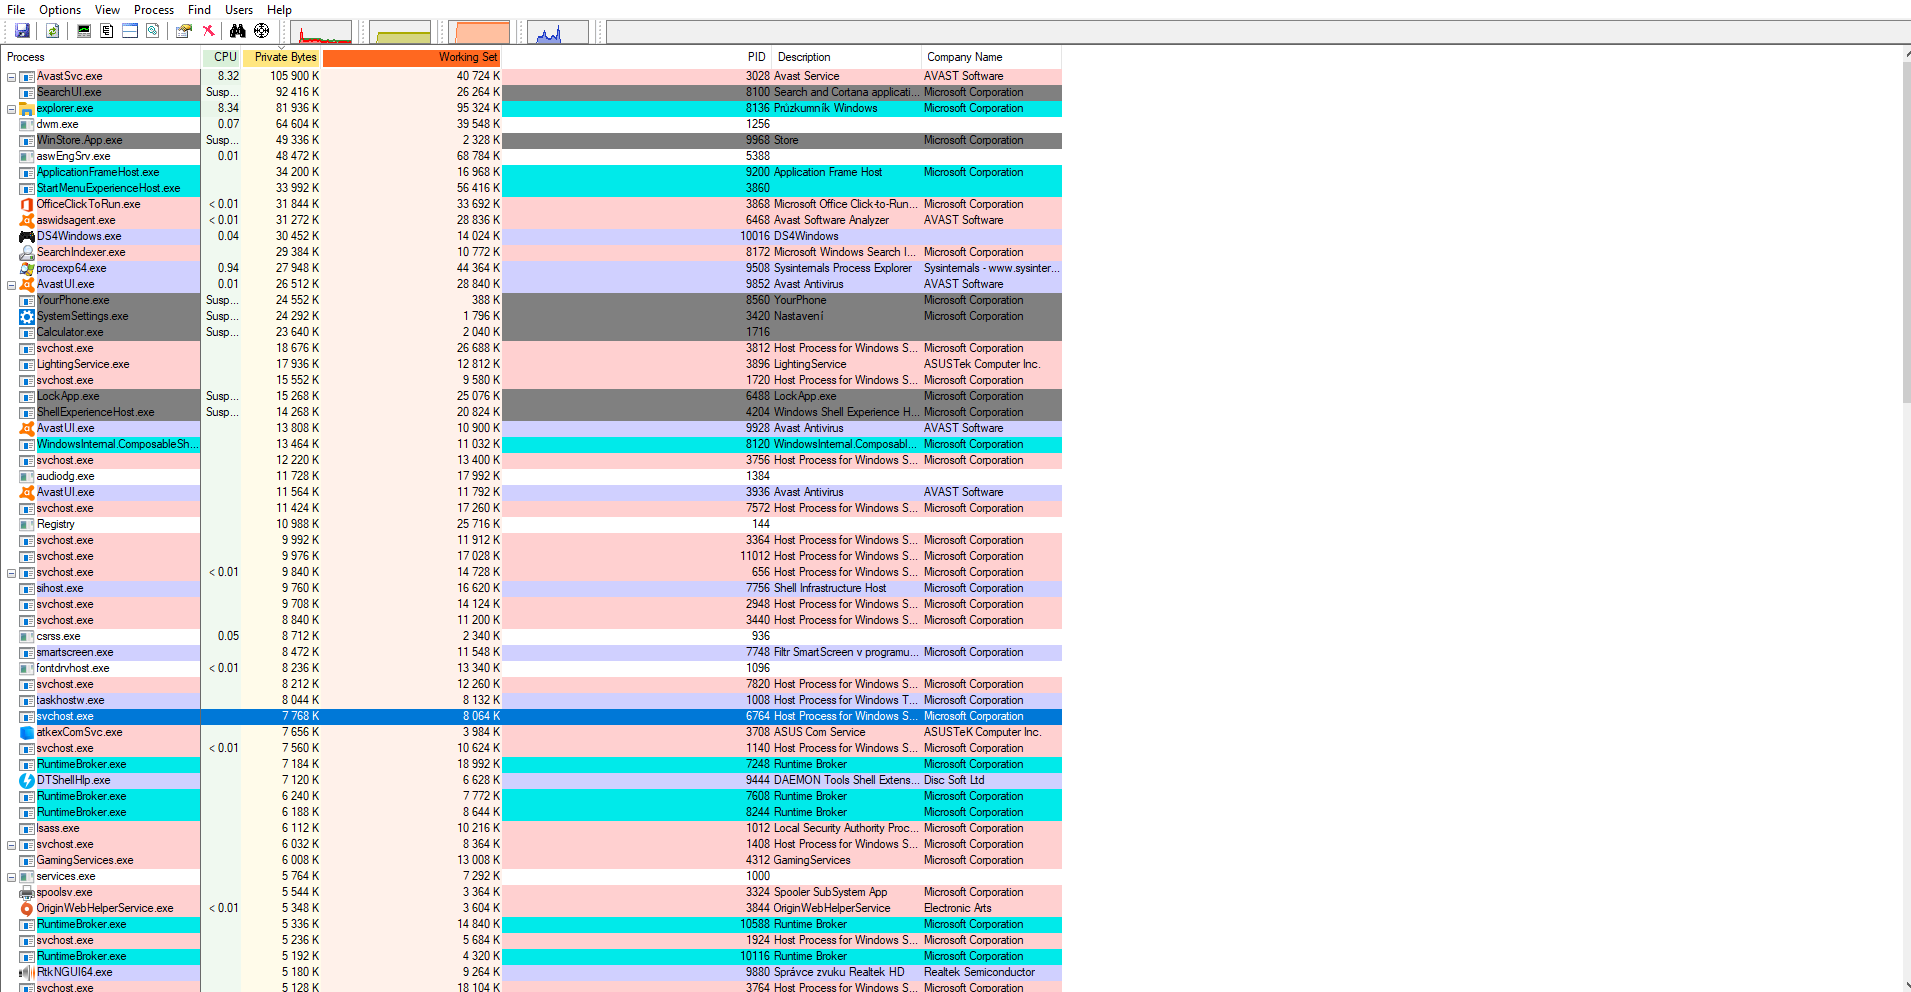This screenshot has width=1911, height=992.
Task: Select the WinStore.App.exe process row
Action: click(531, 140)
